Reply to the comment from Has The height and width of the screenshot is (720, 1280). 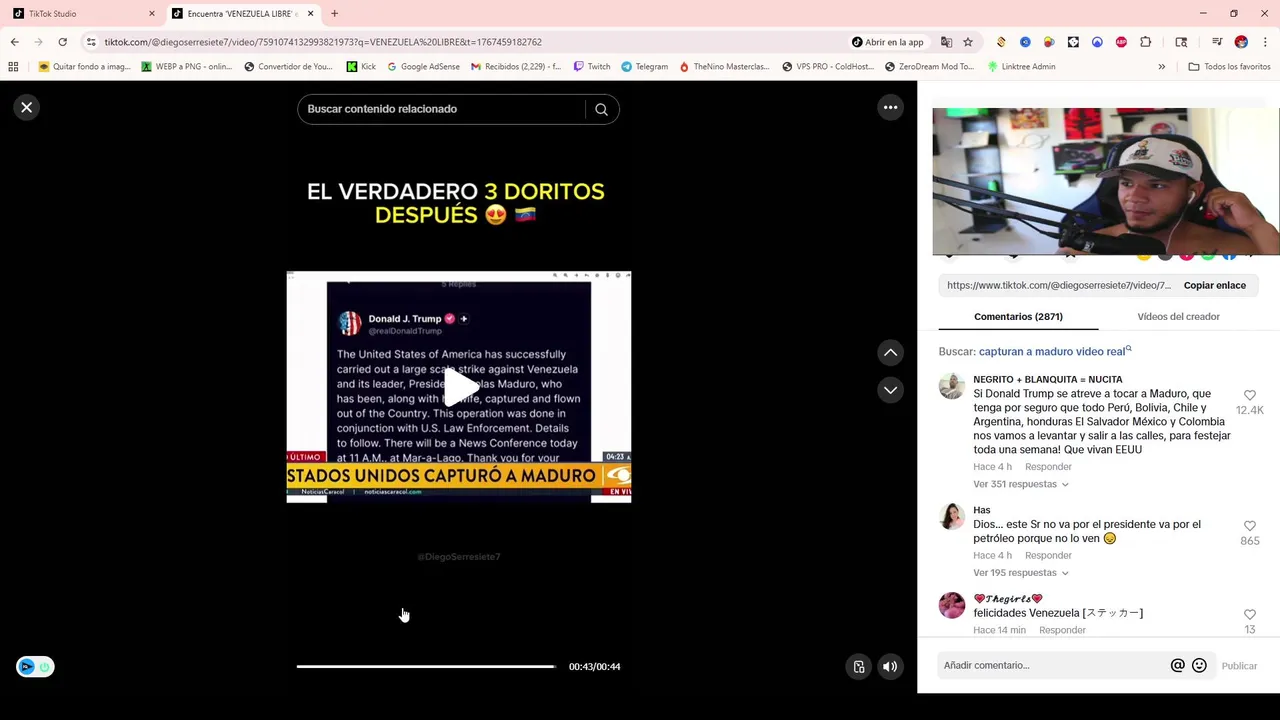[x=1048, y=555]
